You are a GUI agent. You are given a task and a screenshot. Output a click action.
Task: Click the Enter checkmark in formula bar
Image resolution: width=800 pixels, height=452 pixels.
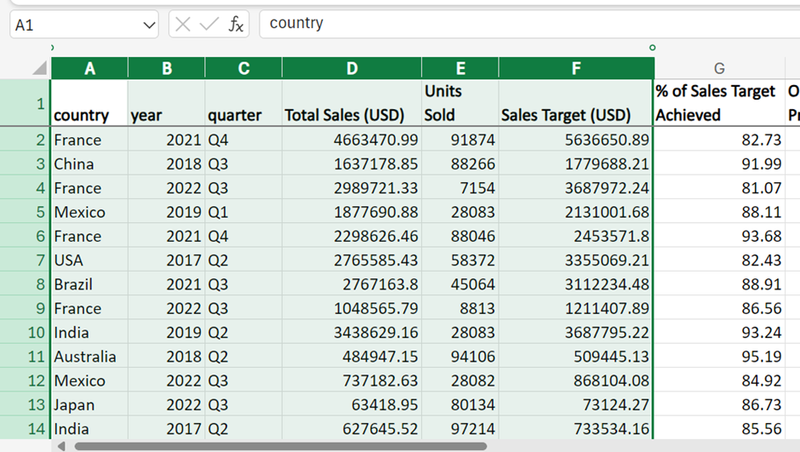click(x=209, y=24)
